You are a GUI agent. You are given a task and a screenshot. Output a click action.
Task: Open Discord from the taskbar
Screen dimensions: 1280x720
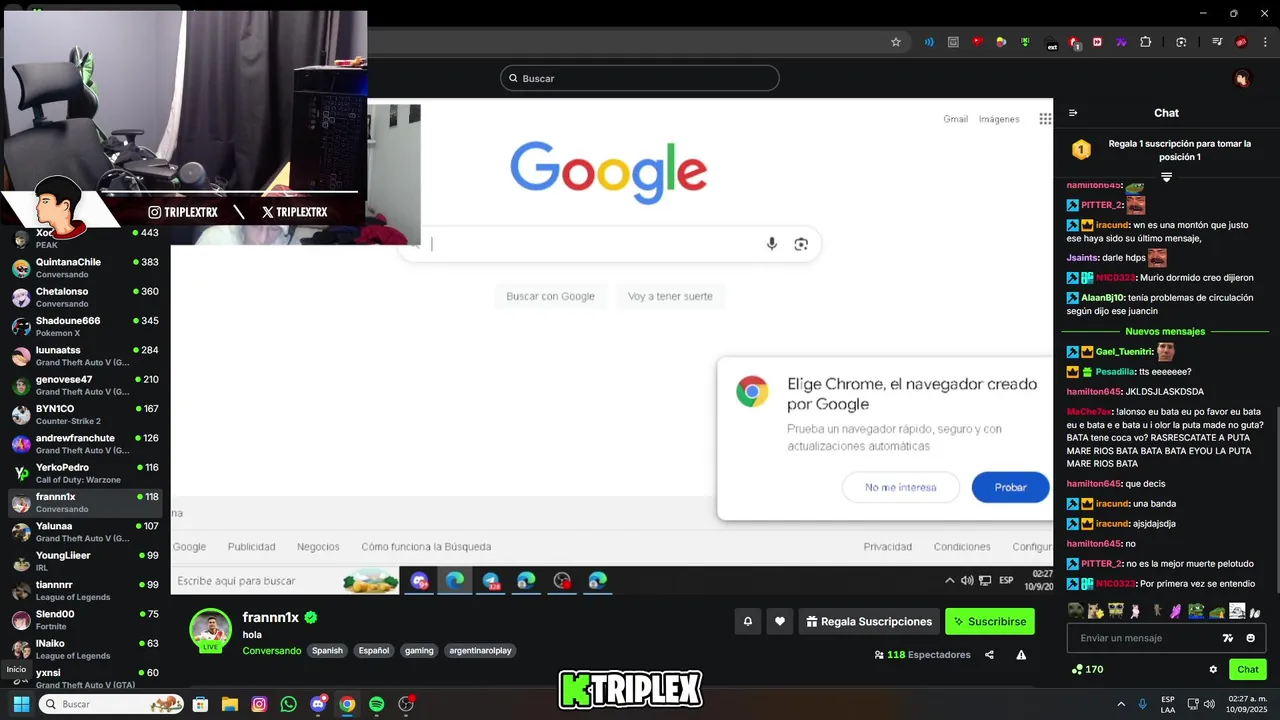(x=318, y=704)
